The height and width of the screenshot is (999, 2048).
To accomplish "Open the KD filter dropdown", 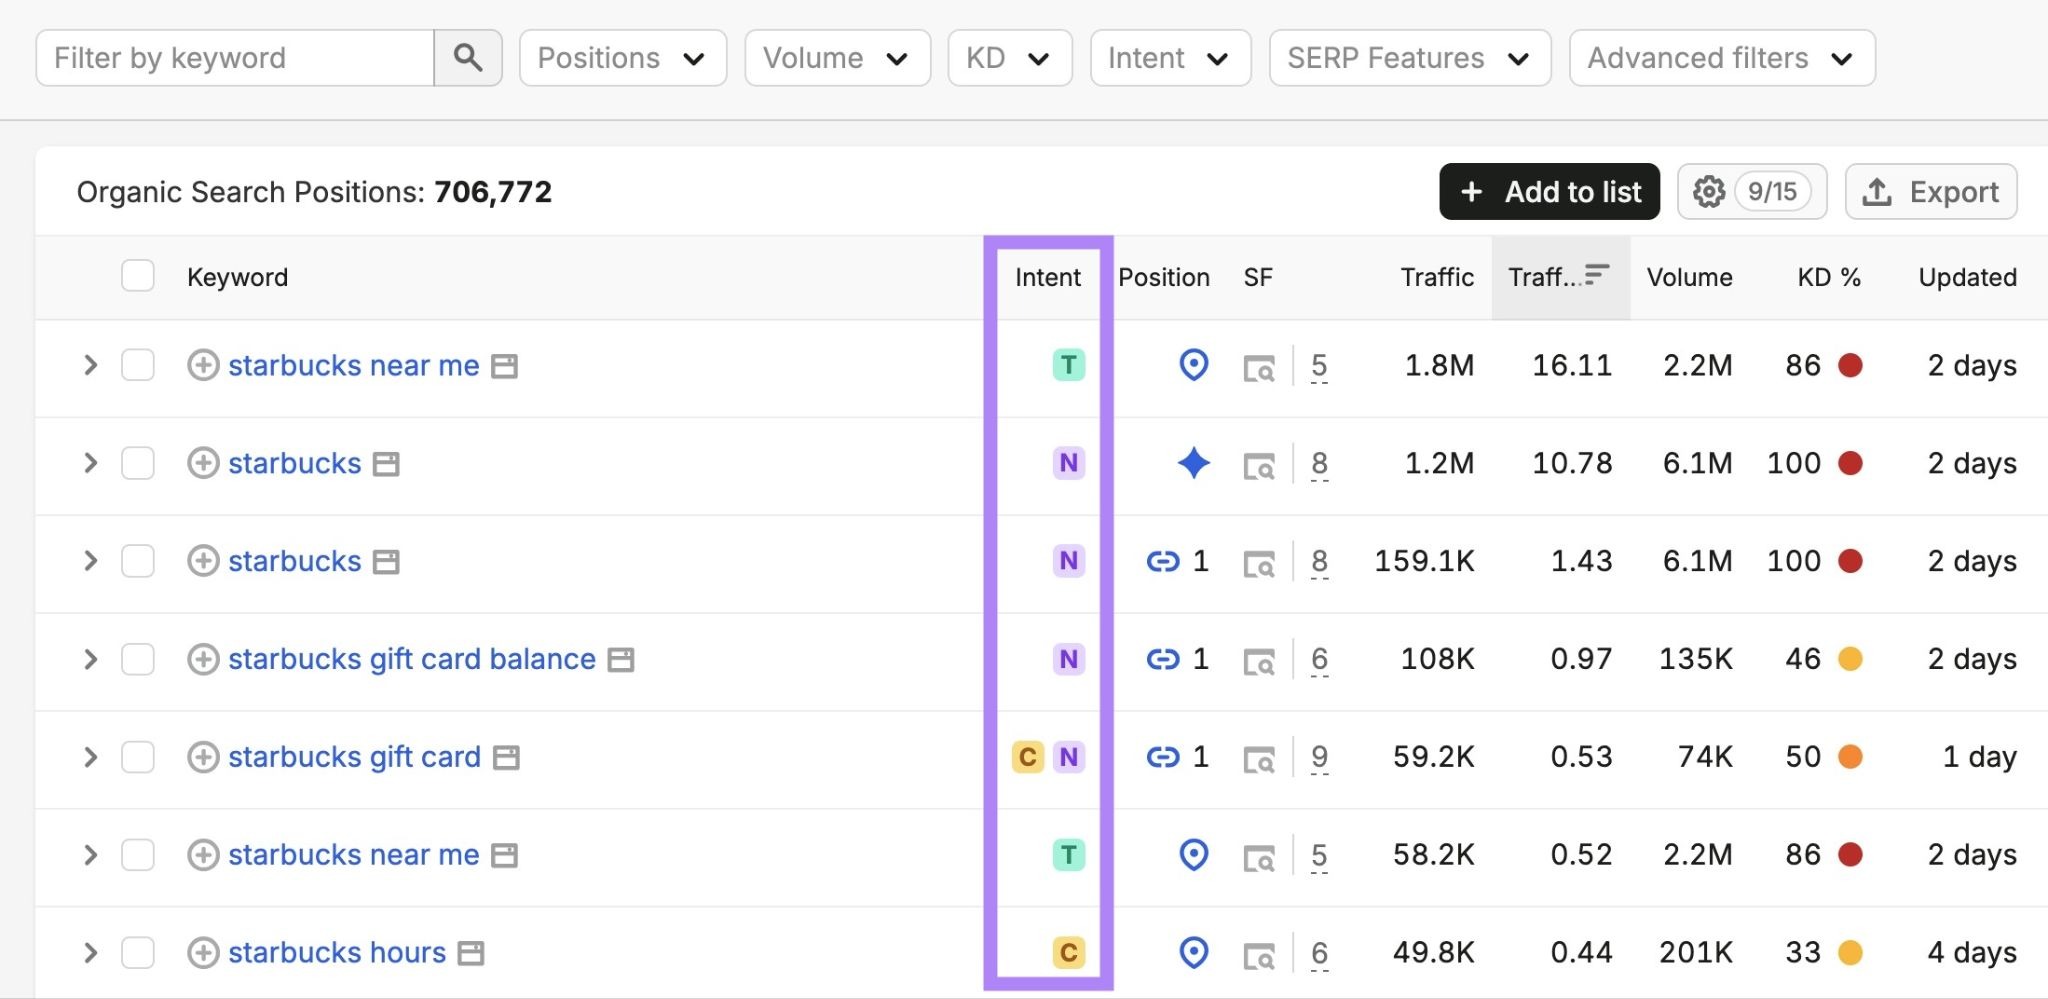I will [1010, 58].
